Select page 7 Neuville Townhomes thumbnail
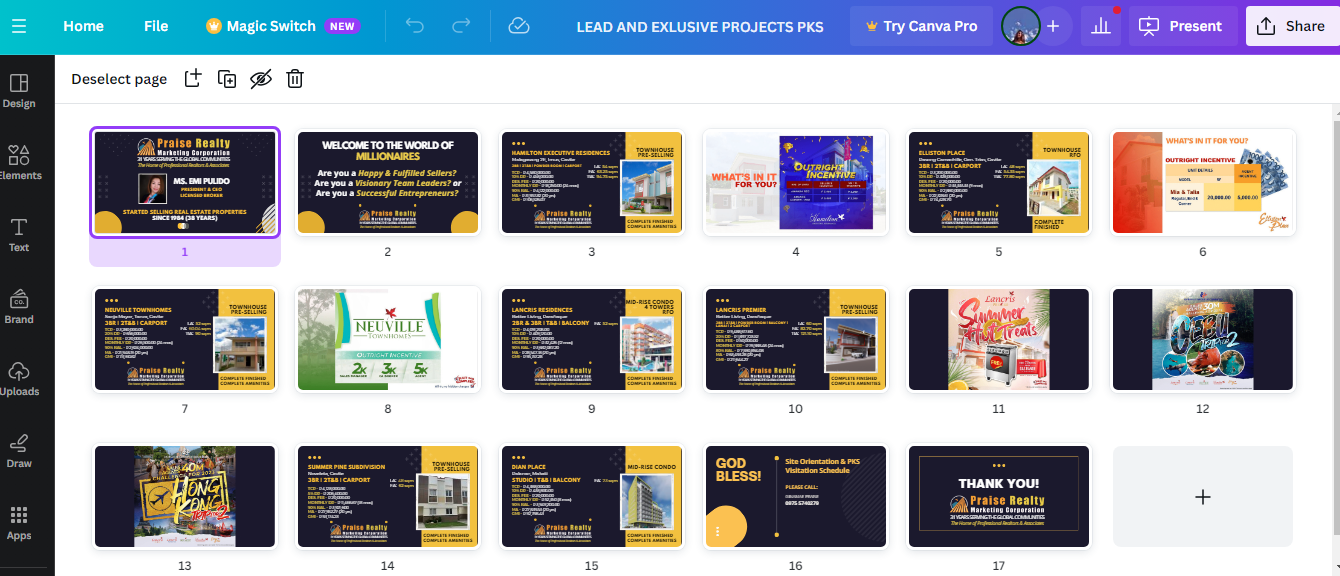The width and height of the screenshot is (1340, 576). (x=185, y=339)
